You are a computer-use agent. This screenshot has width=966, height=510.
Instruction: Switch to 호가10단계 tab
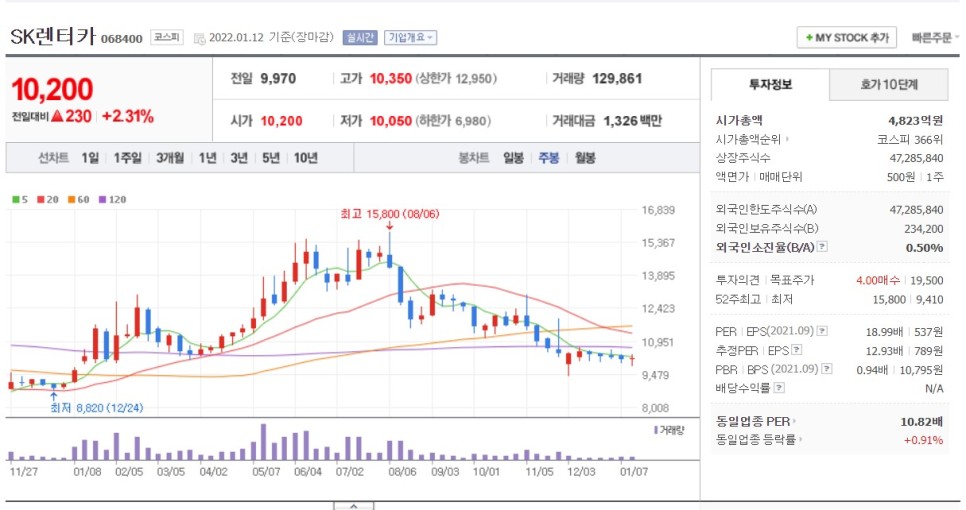888,84
